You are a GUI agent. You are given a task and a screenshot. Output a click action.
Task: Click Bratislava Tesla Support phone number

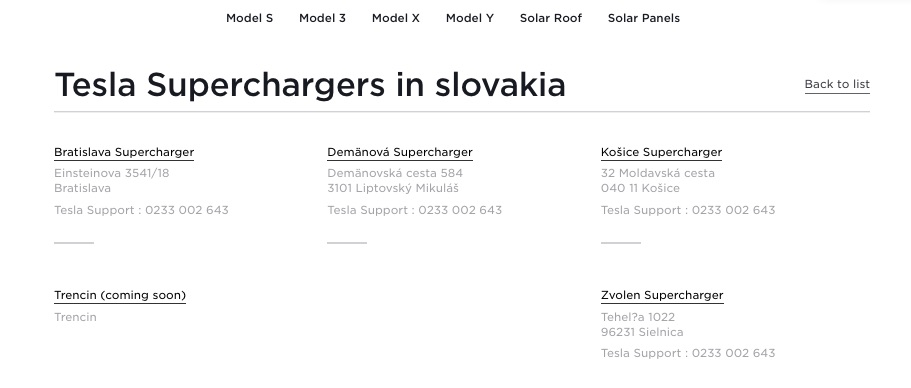point(187,210)
